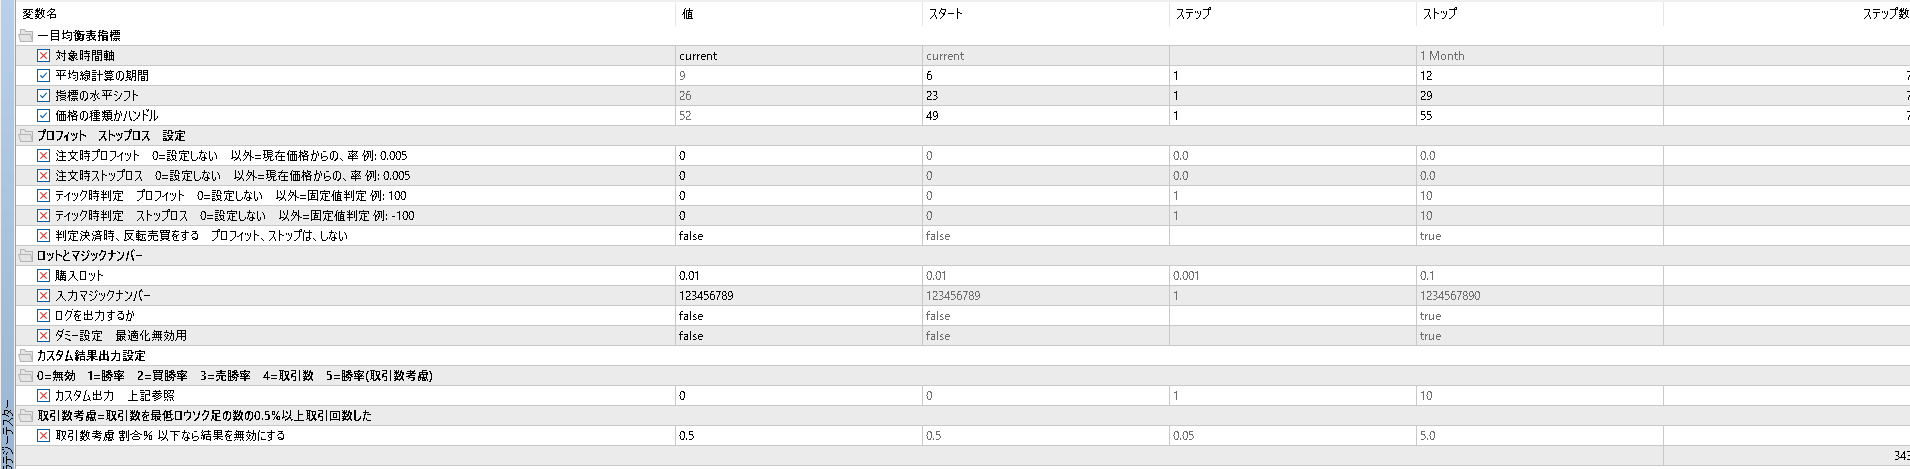1910x469 pixels.
Task: Click folder icon beside 取引数考慮 description row
Action: (x=26, y=416)
